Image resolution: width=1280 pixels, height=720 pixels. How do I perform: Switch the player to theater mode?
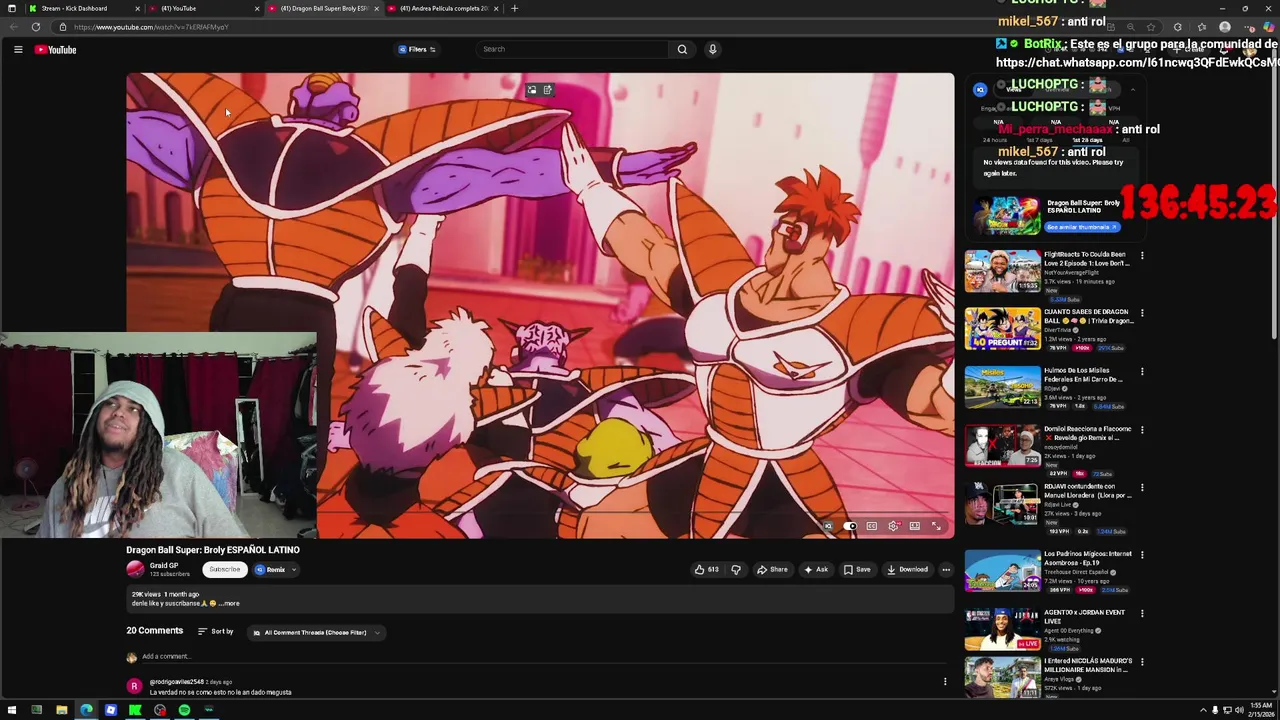(914, 526)
